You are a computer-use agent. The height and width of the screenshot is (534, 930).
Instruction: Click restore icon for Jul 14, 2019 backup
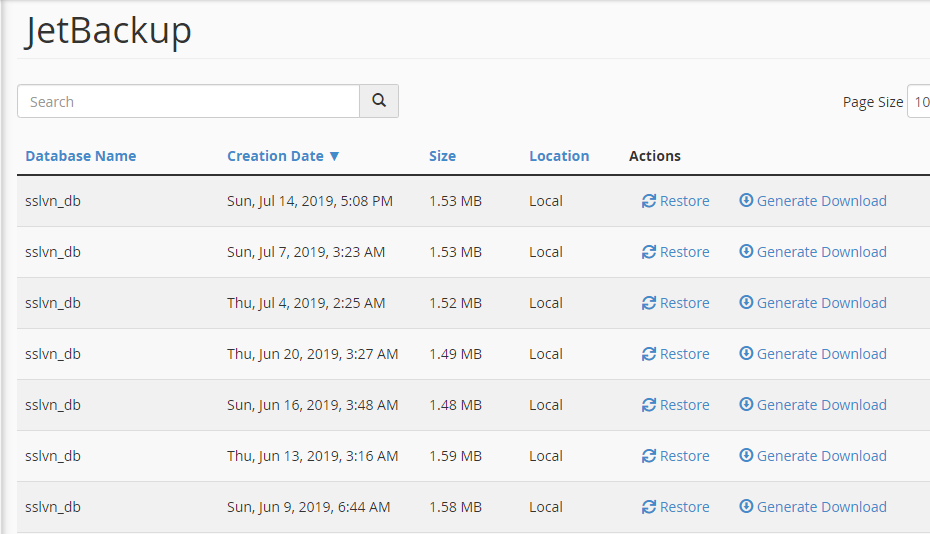(x=649, y=201)
